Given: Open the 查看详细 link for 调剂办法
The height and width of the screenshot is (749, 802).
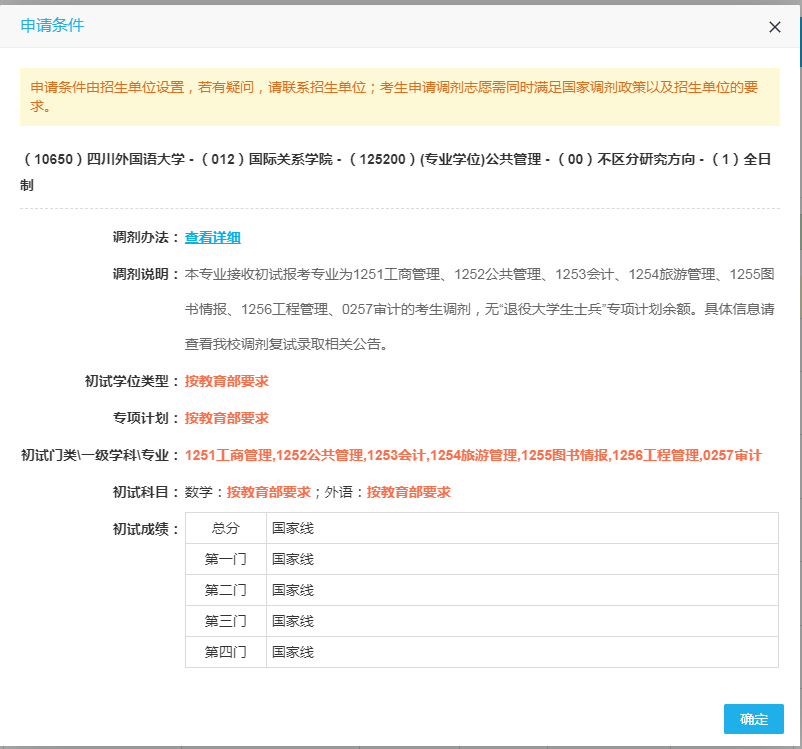Looking at the screenshot, I should pyautogui.click(x=212, y=237).
